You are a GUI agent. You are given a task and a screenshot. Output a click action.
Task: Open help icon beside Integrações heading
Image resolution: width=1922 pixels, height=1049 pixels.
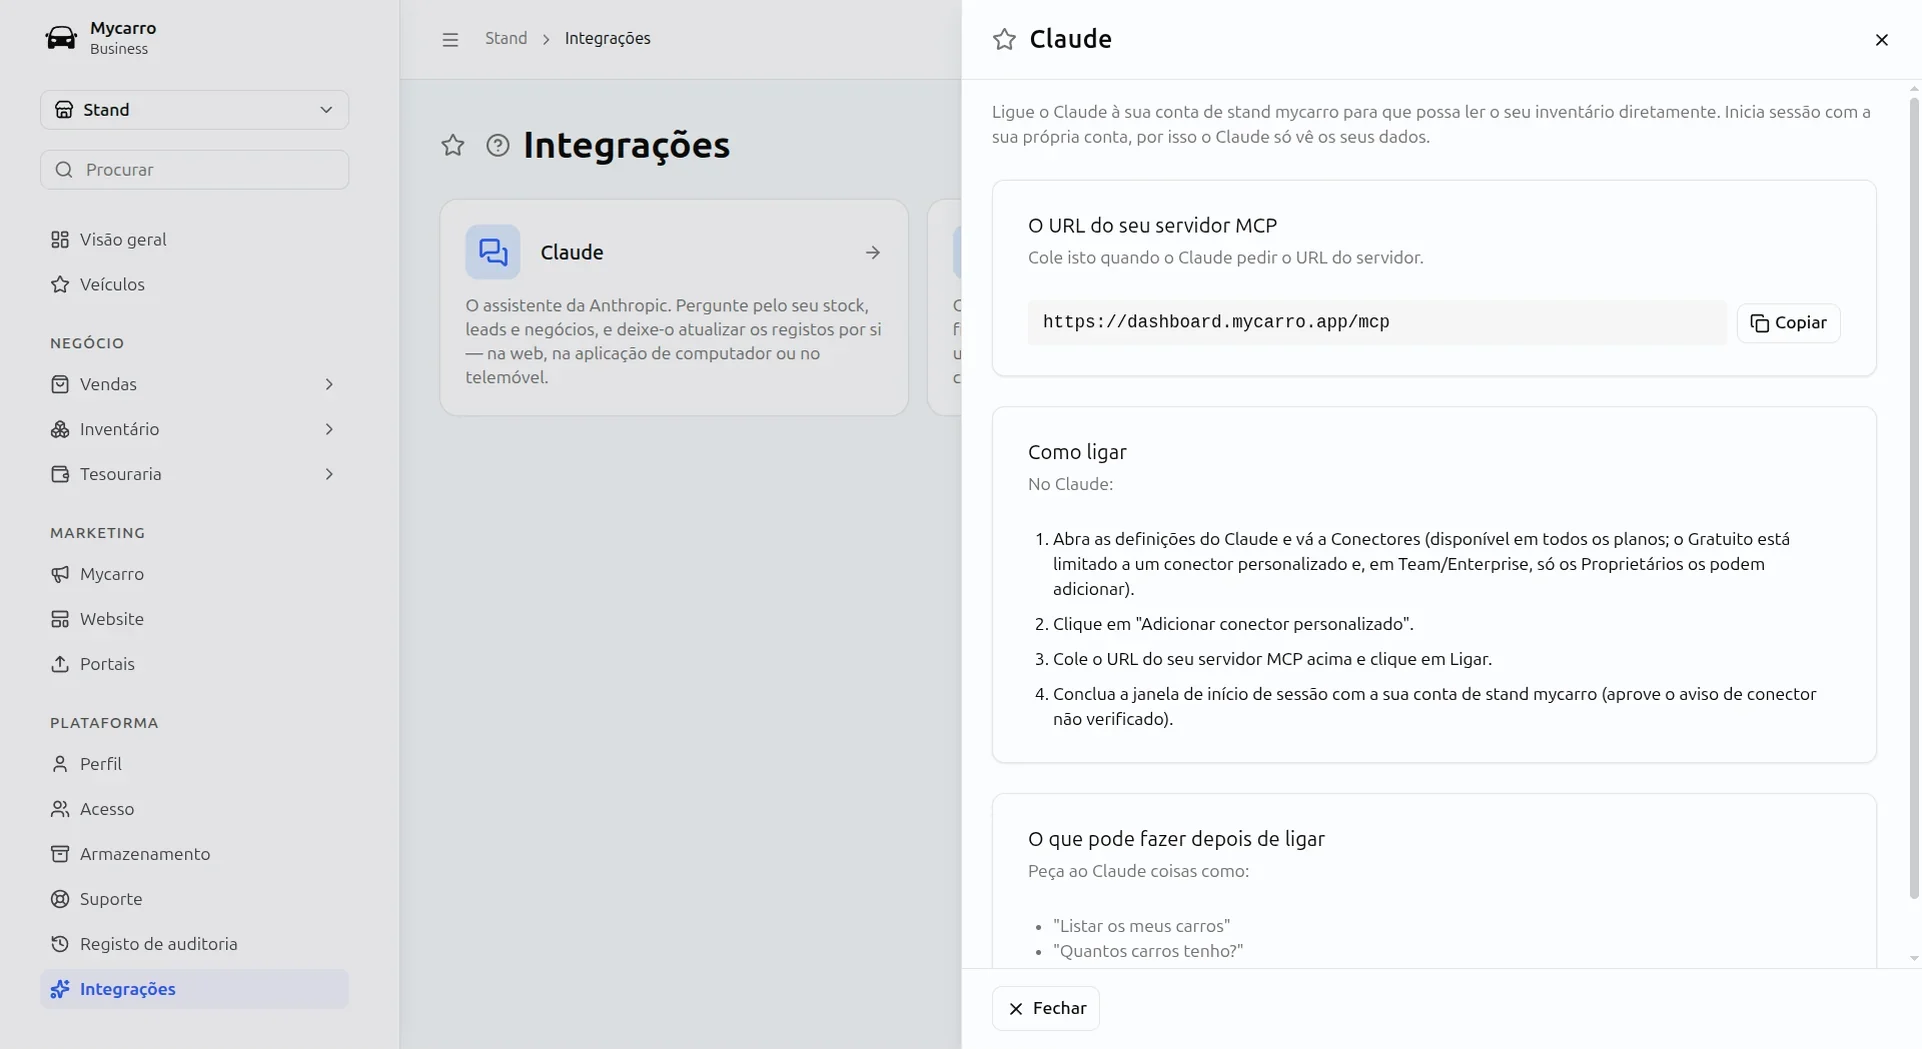tap(497, 146)
